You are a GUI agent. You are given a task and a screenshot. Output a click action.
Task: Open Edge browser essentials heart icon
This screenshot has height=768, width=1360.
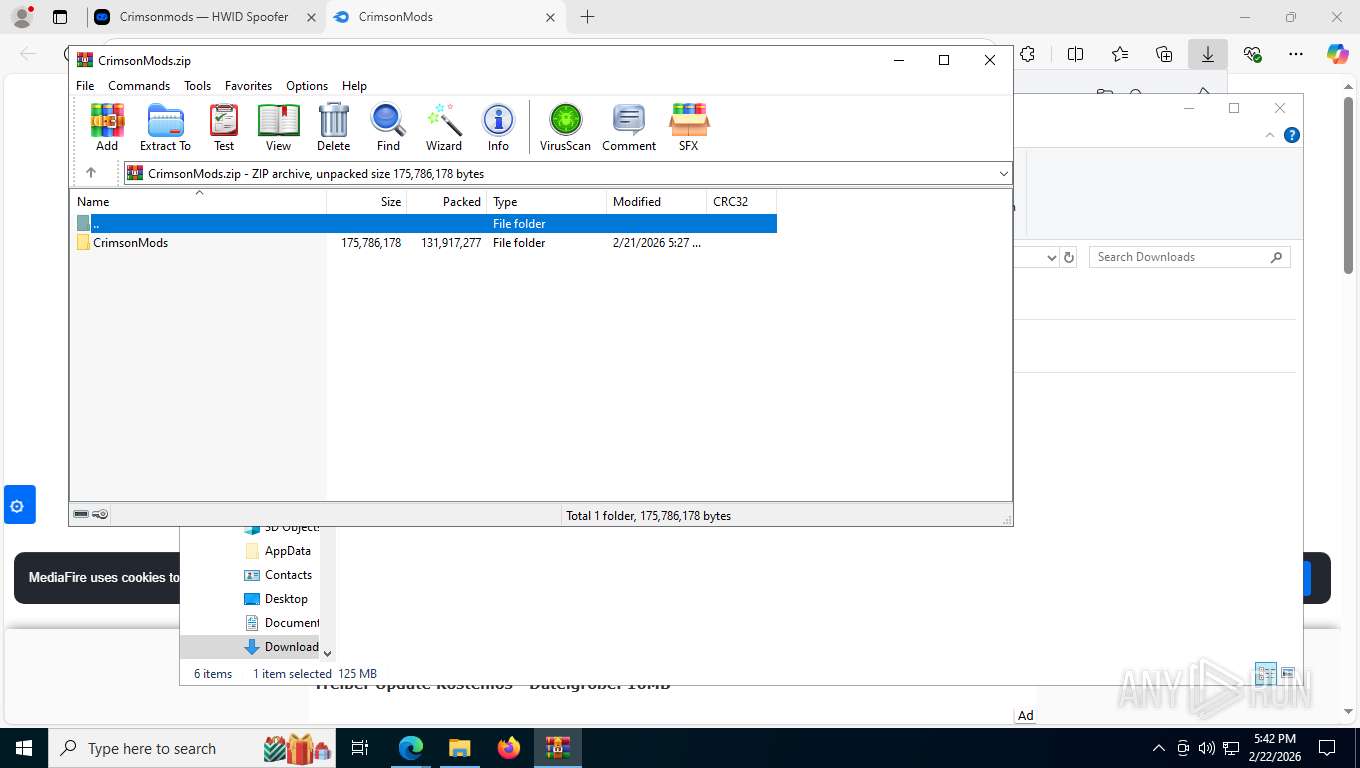[1252, 54]
